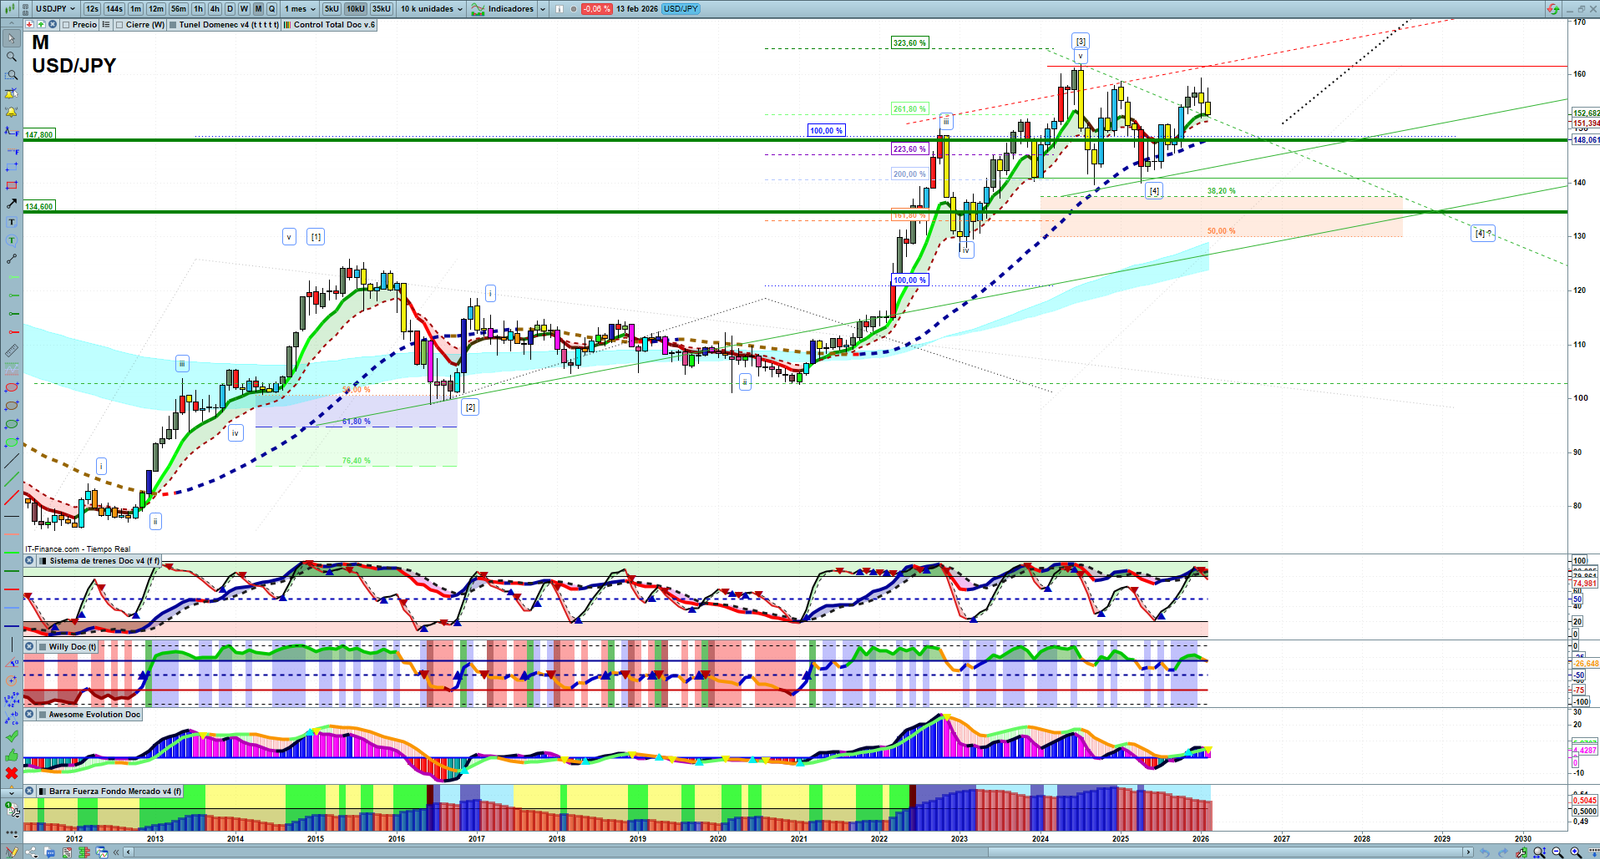Click the 223,60 % Fibonacci label
The image size is (1600, 859).
click(x=910, y=149)
